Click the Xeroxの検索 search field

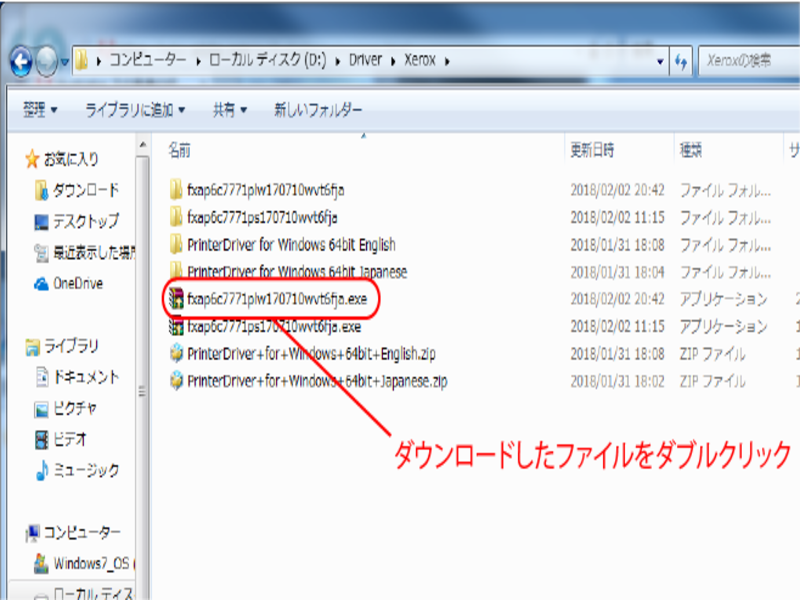point(748,61)
